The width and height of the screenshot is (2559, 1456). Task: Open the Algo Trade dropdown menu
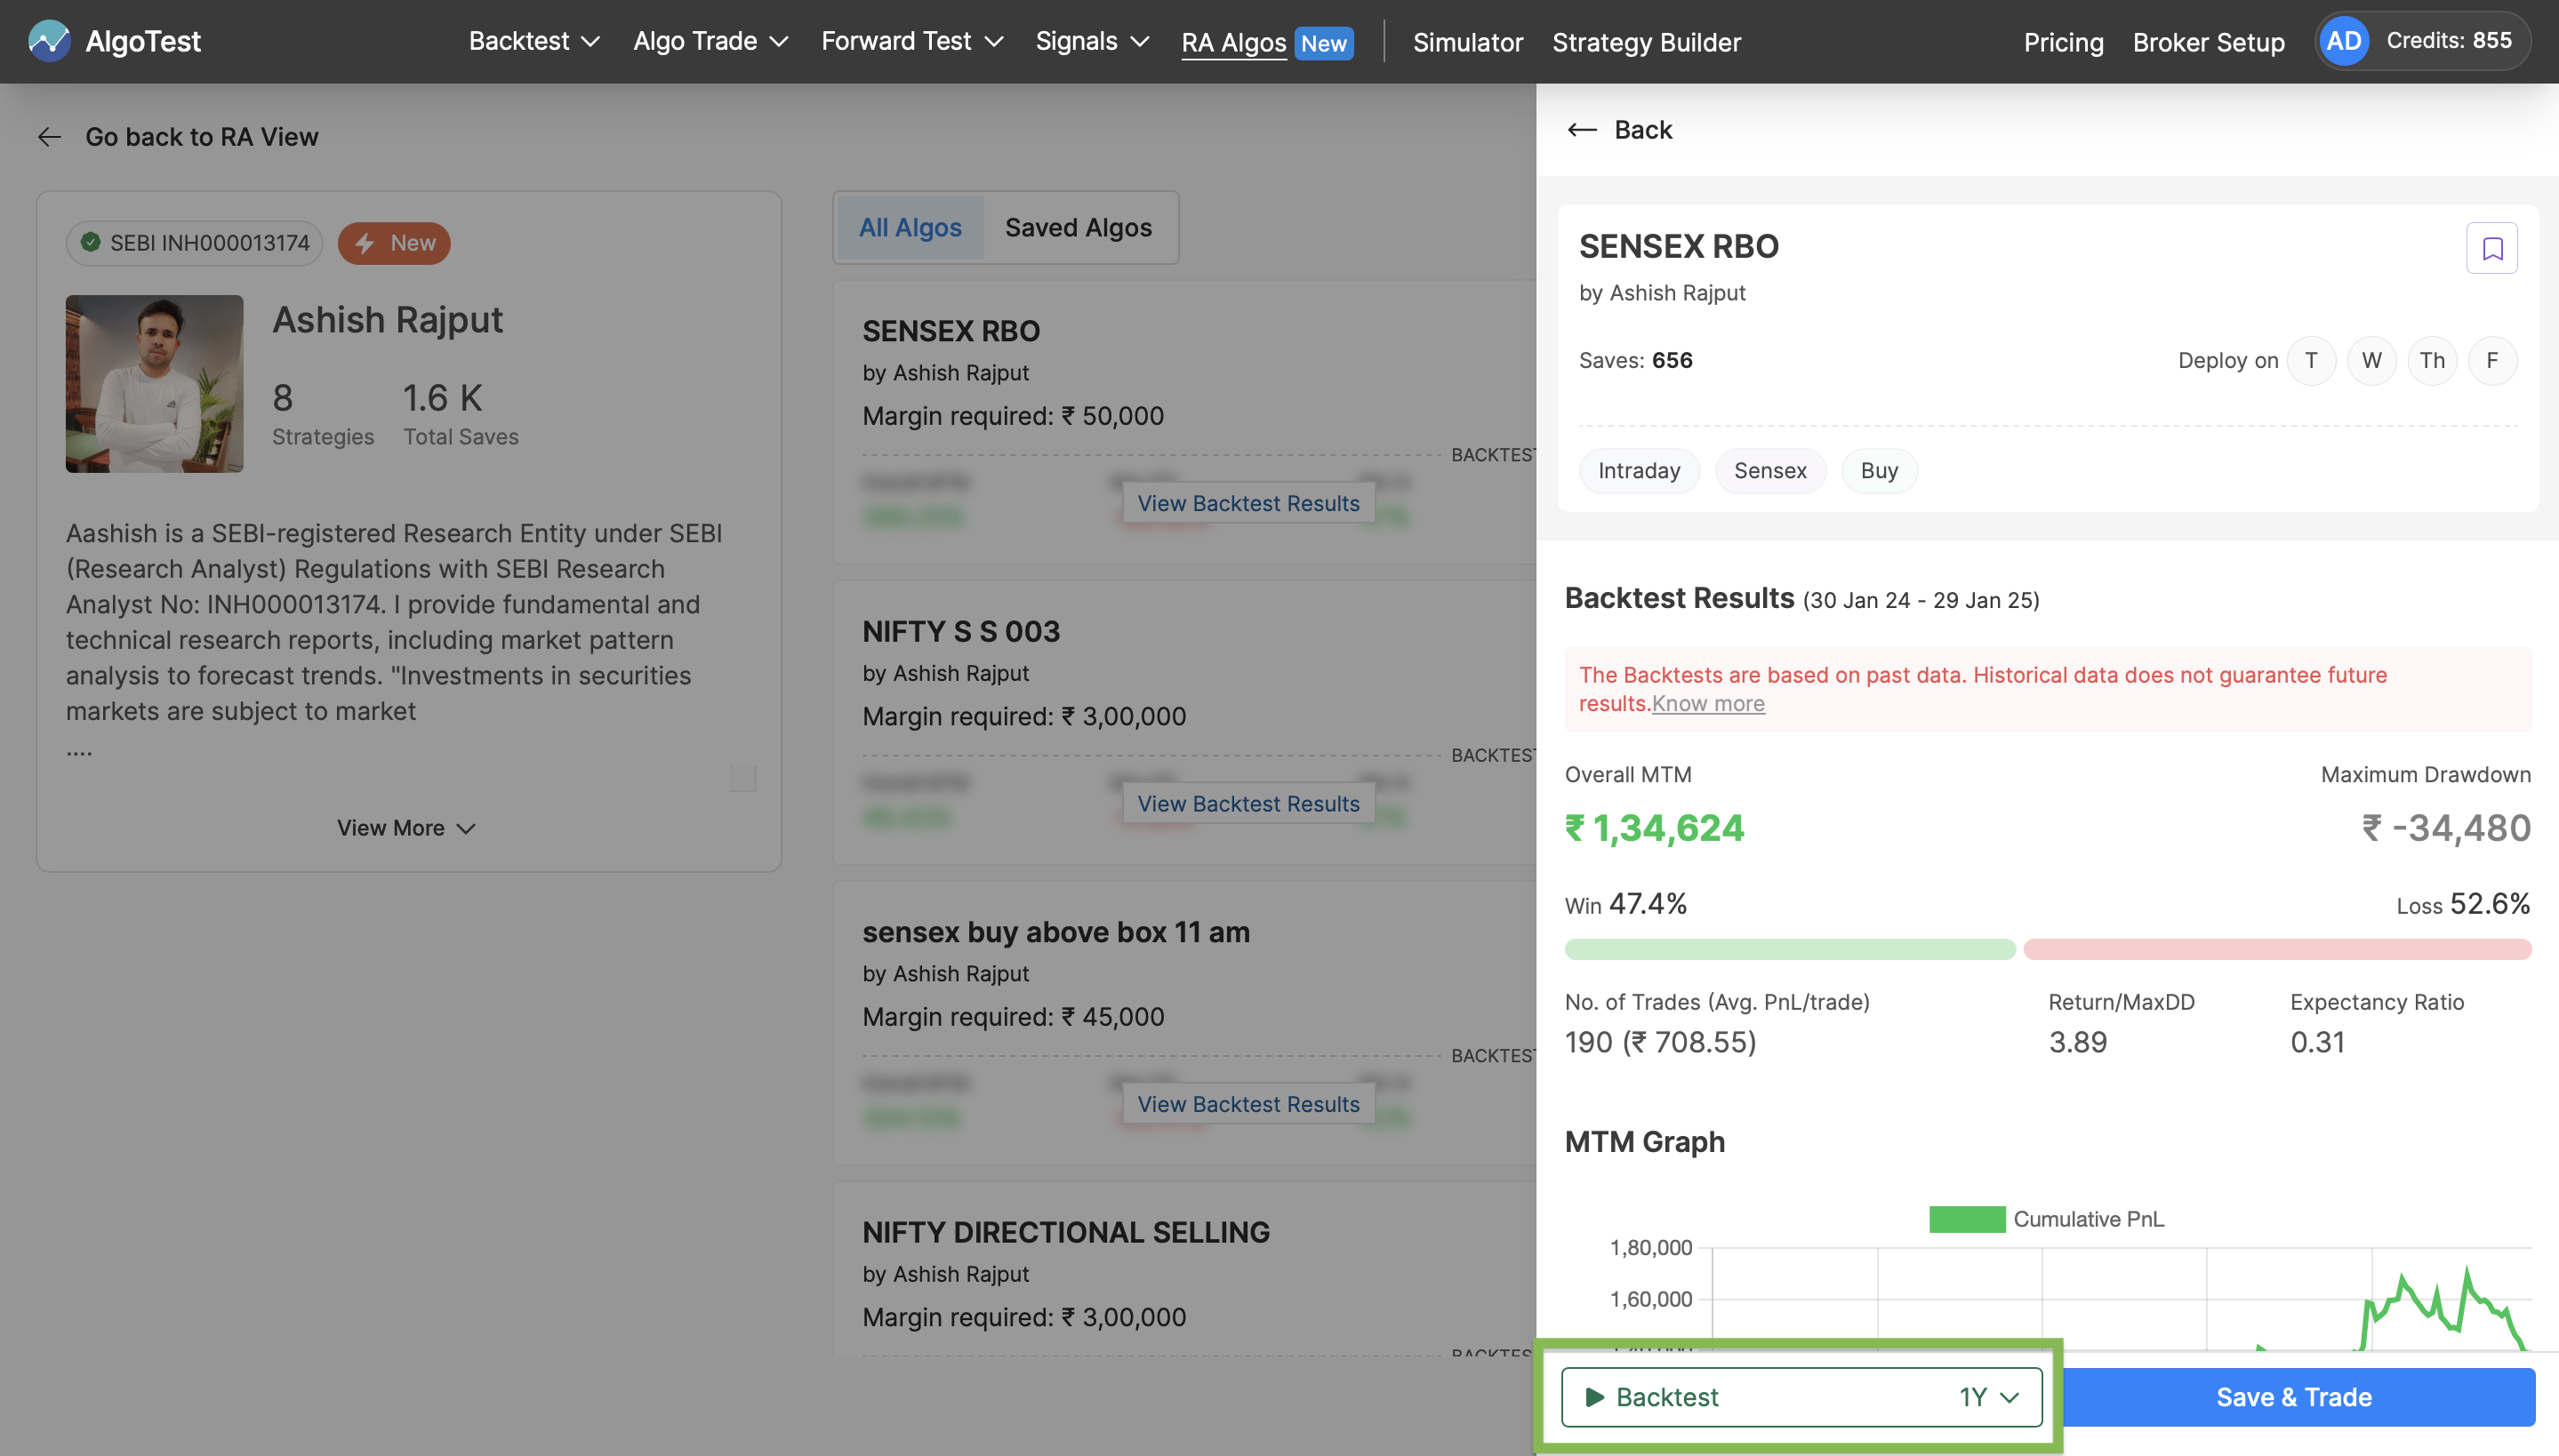[711, 41]
